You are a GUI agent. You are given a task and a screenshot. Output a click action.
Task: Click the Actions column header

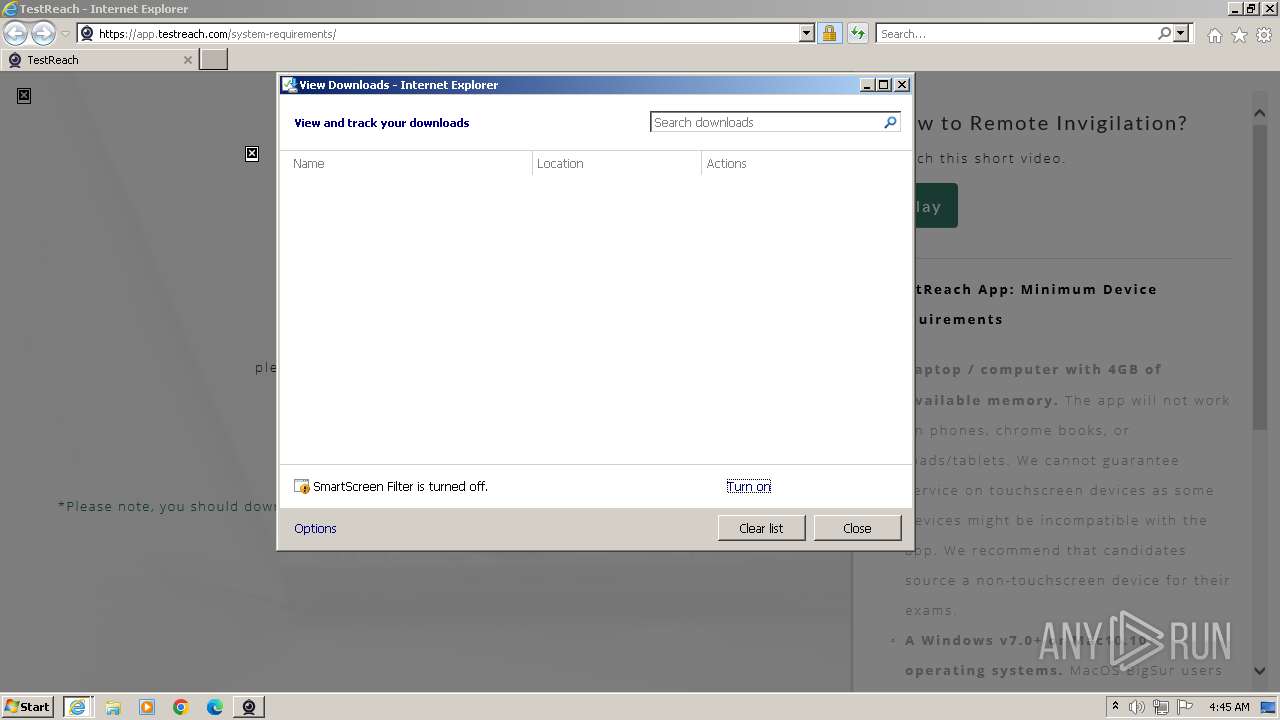click(727, 163)
